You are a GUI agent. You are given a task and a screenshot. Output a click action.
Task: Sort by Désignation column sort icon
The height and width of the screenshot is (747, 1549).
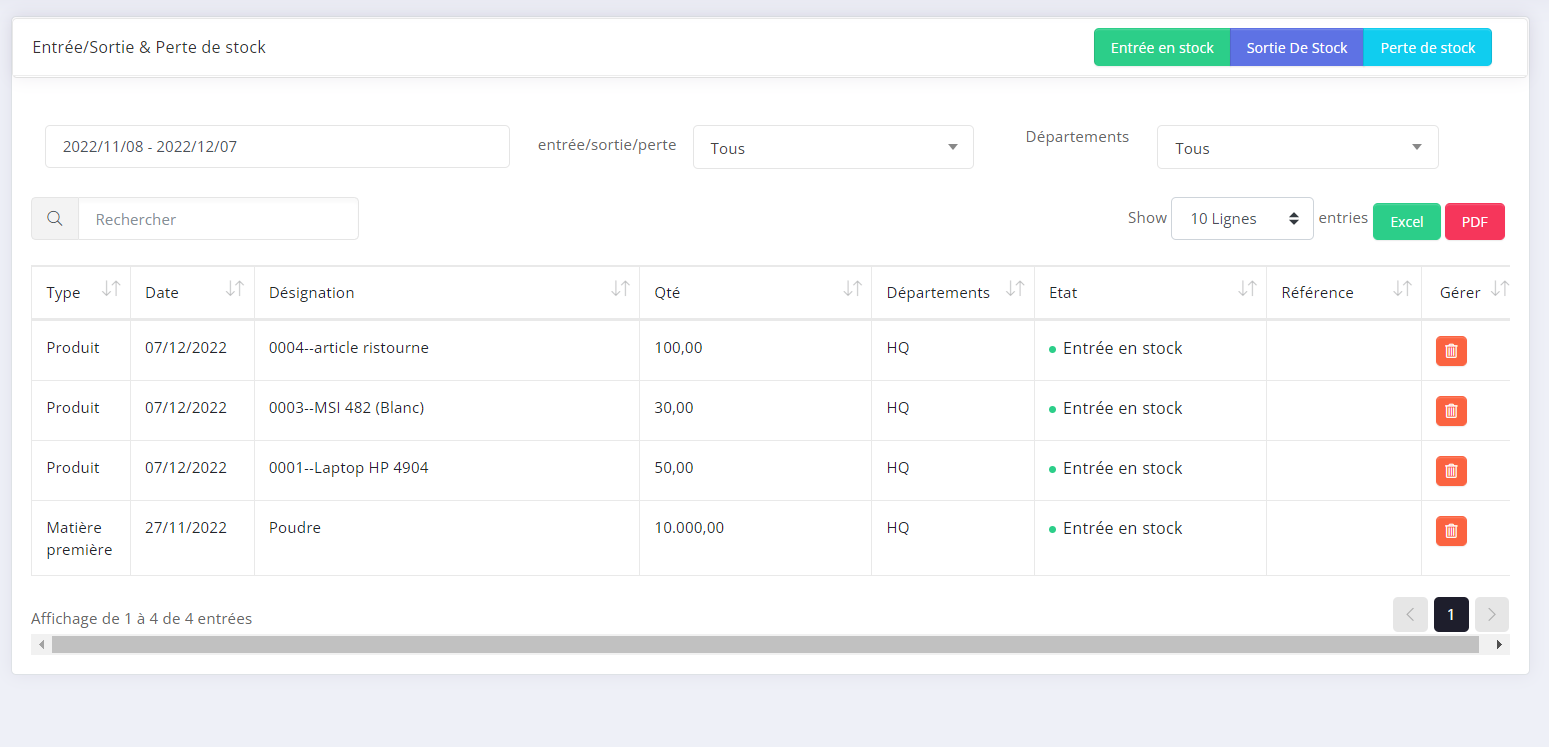[x=620, y=290]
